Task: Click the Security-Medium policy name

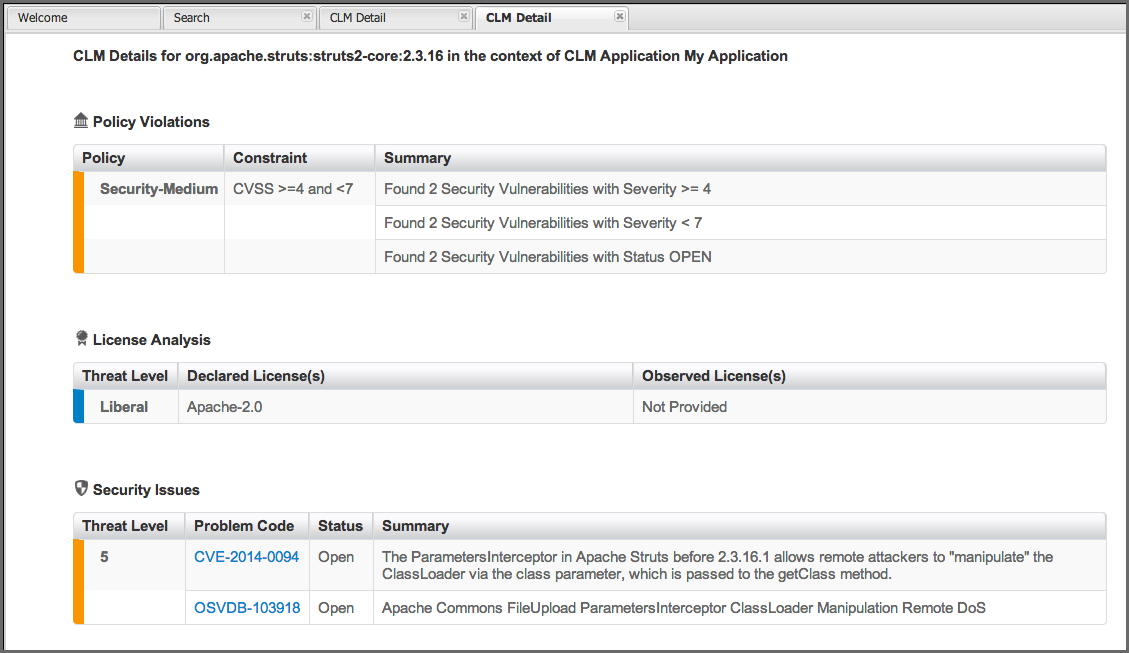Action: click(x=157, y=188)
